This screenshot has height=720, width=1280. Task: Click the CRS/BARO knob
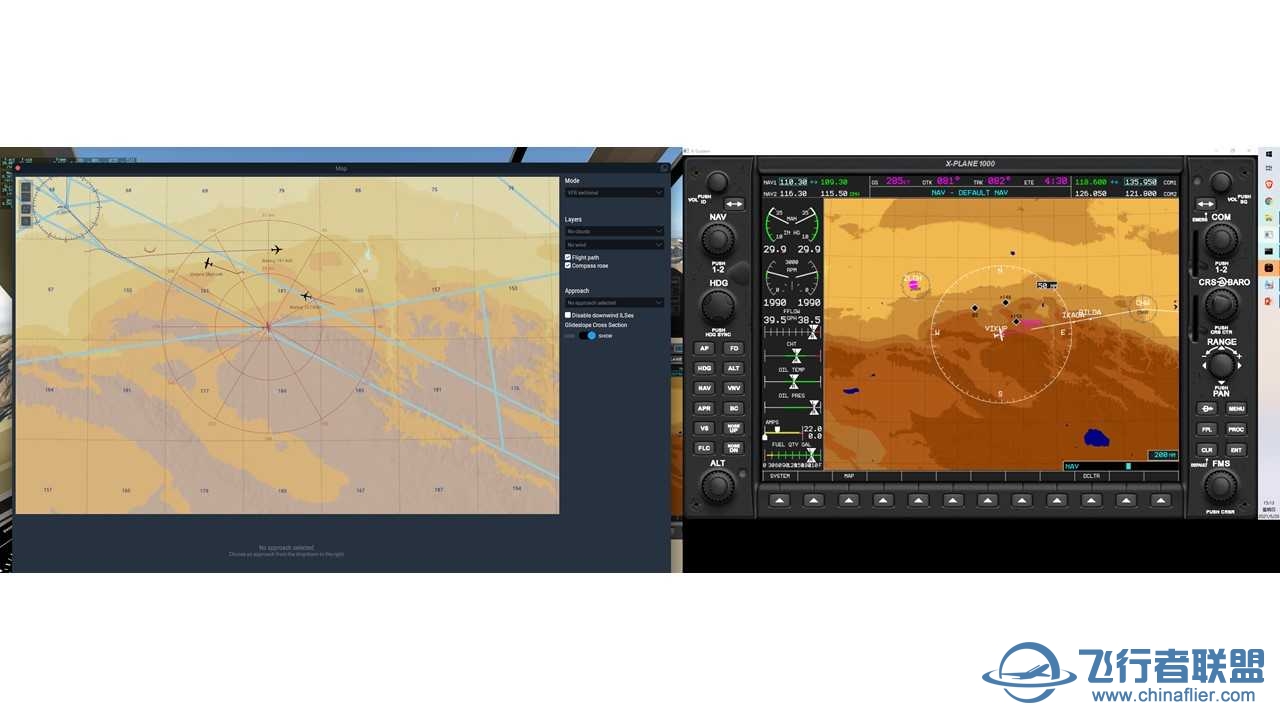click(1221, 305)
